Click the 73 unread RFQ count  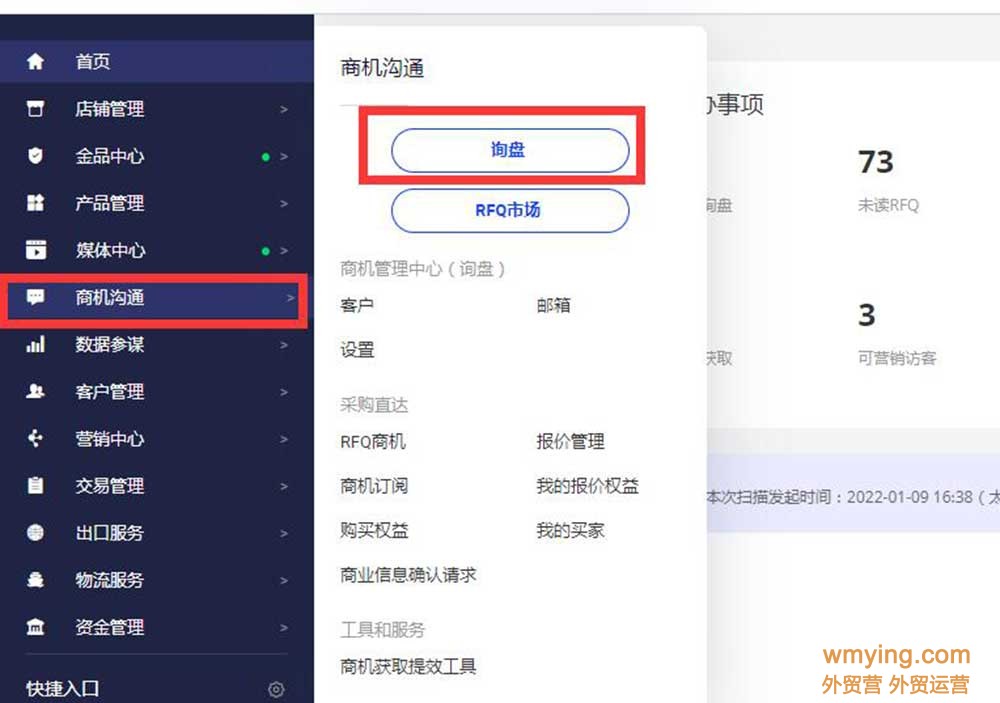point(876,162)
